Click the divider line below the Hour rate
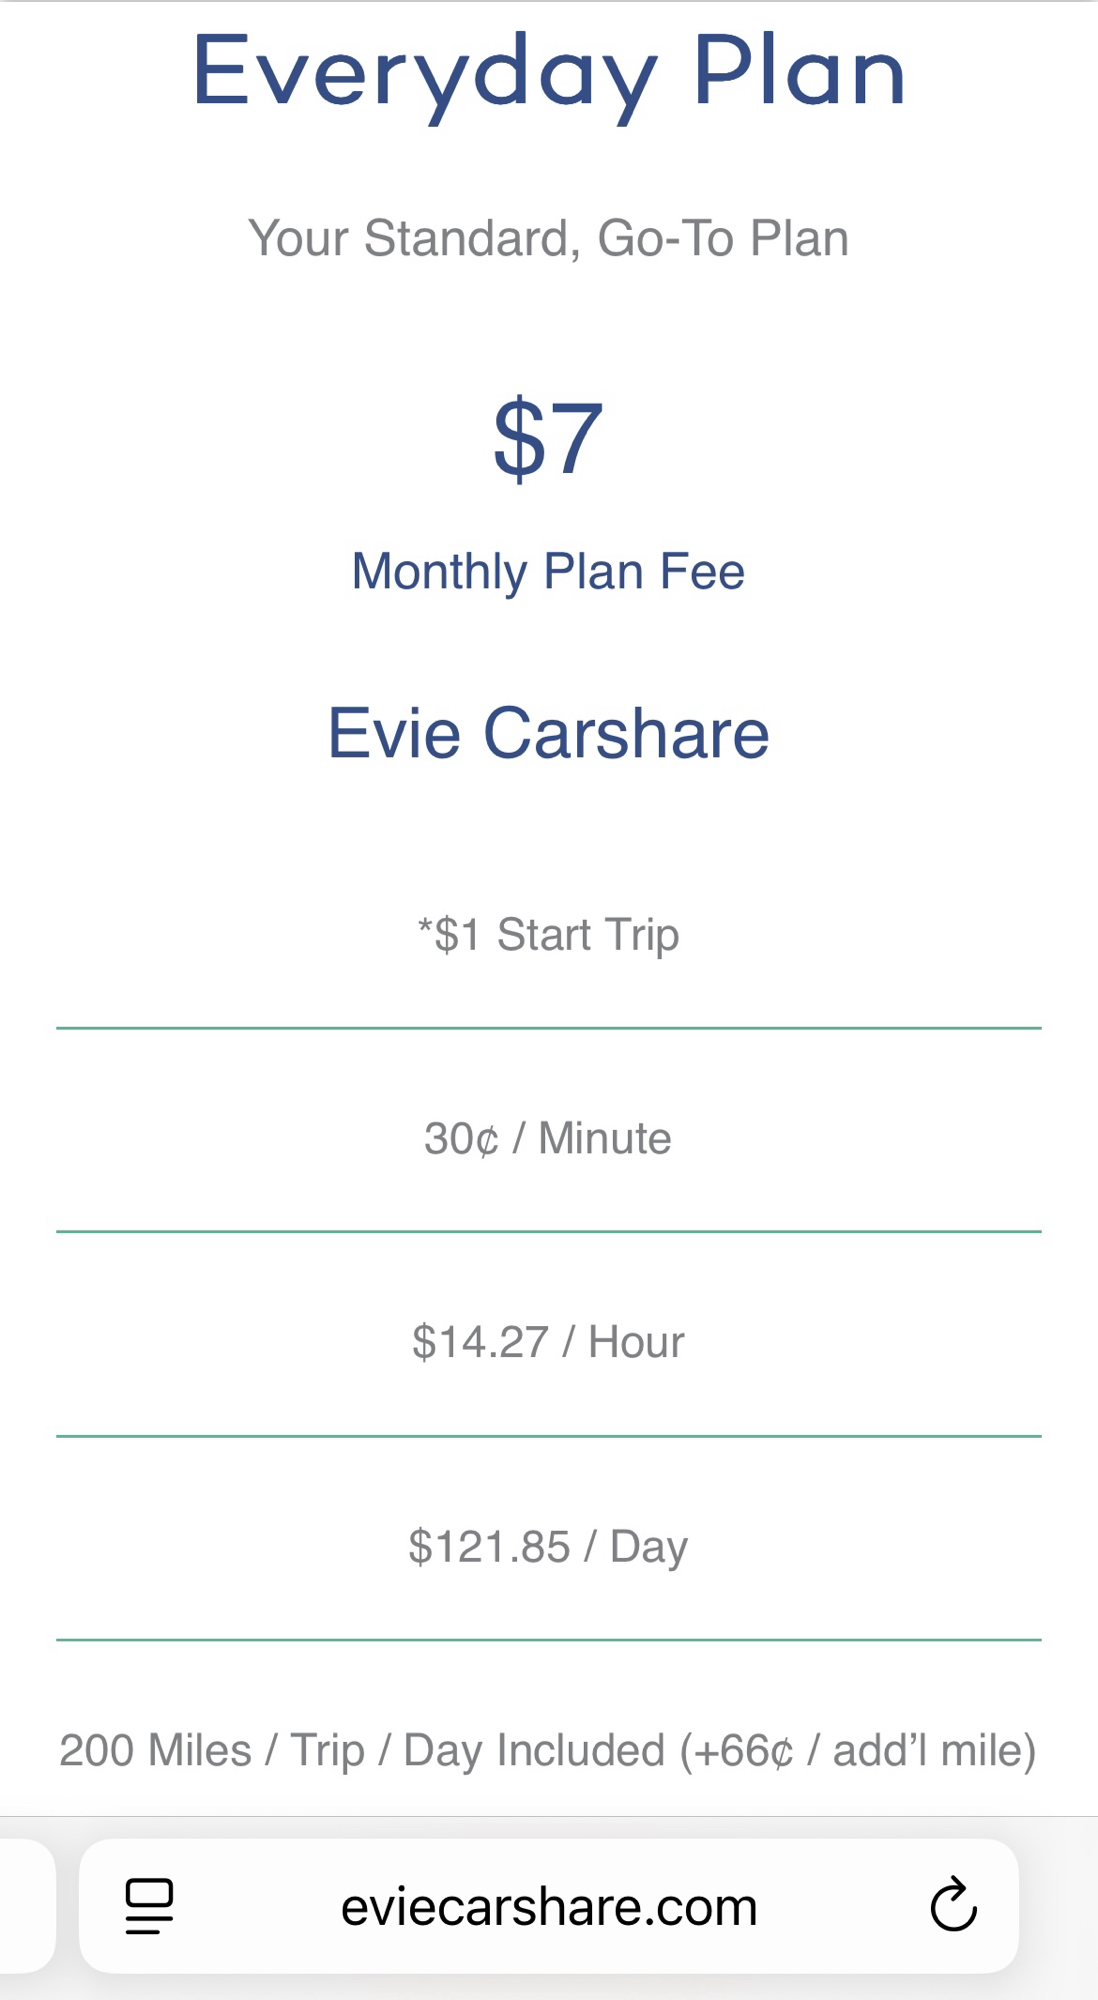Viewport: 1098px width, 2000px height. click(x=548, y=1436)
